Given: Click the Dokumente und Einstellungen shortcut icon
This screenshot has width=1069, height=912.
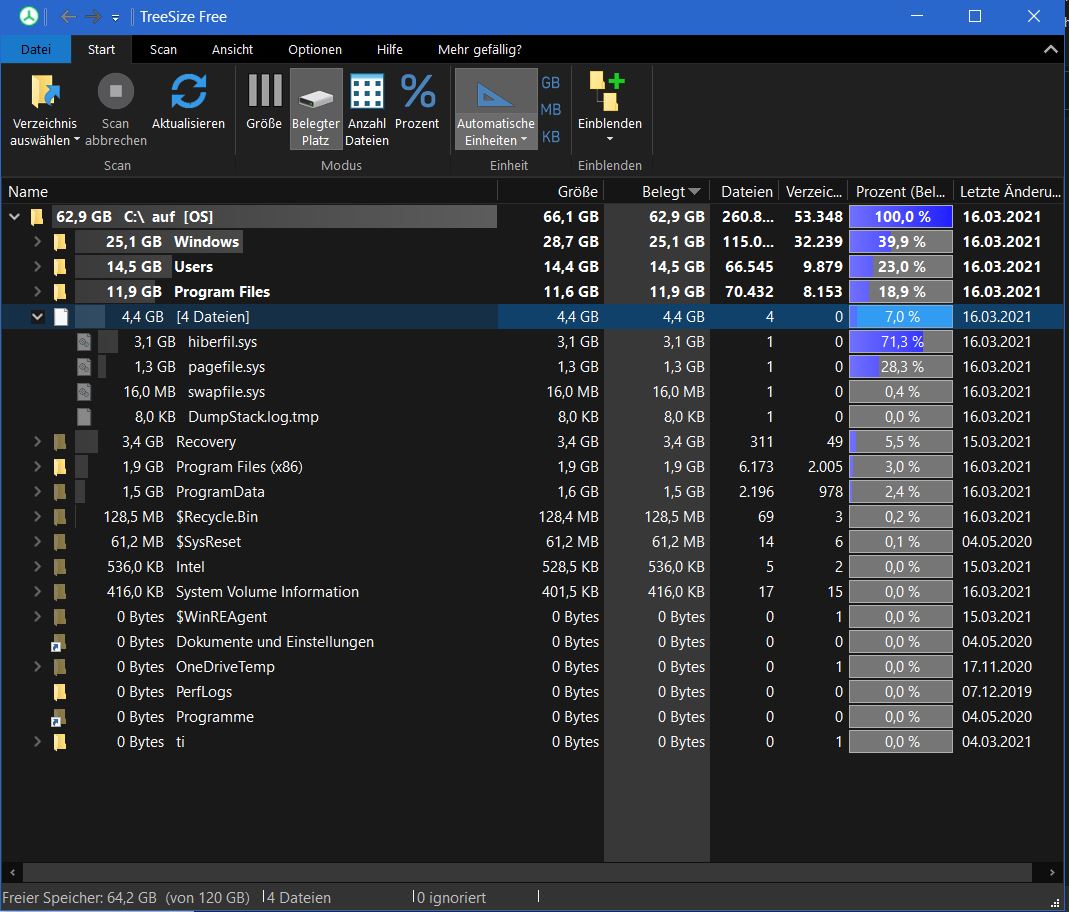Looking at the screenshot, I should coord(59,642).
